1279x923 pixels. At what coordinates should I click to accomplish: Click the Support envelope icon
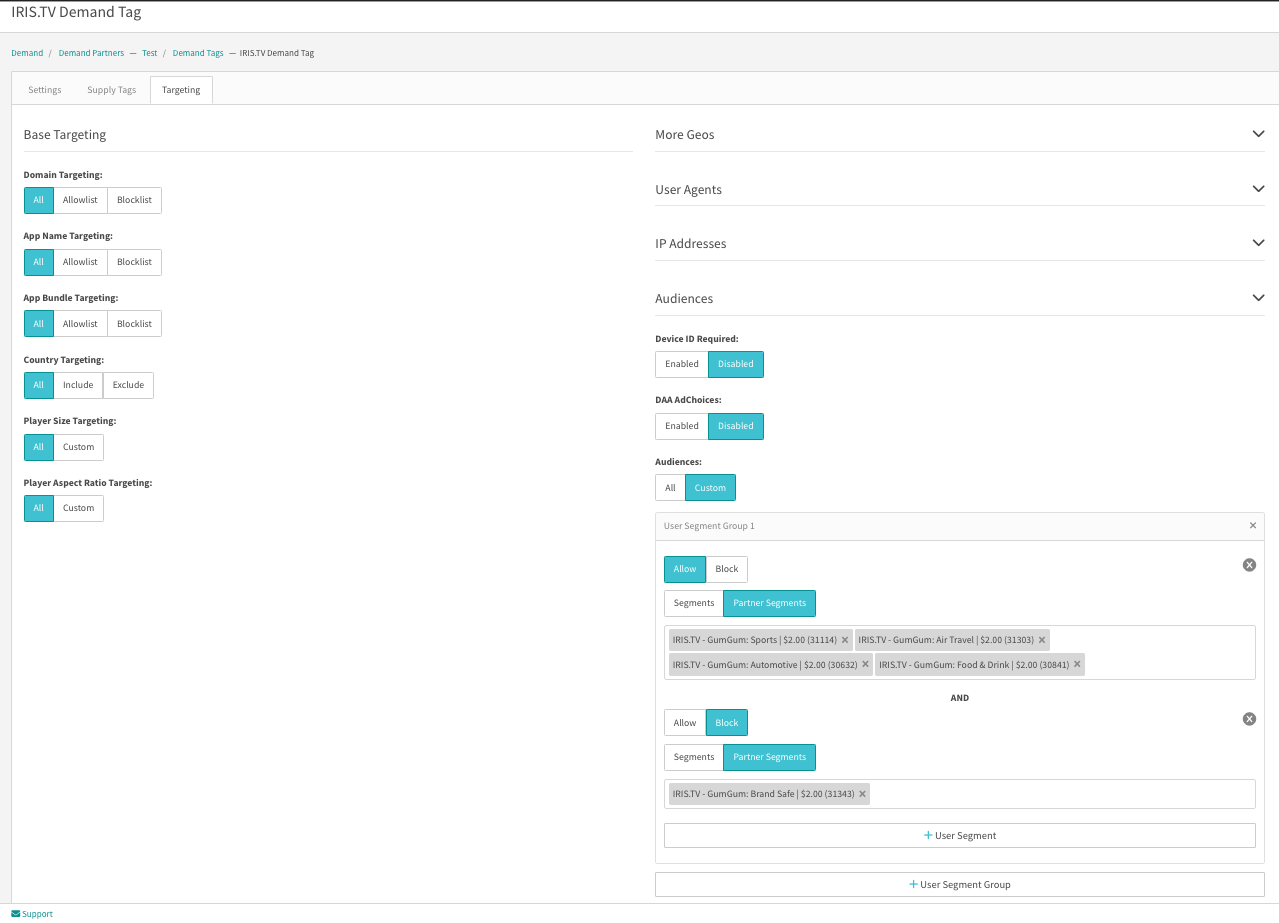coord(16,914)
